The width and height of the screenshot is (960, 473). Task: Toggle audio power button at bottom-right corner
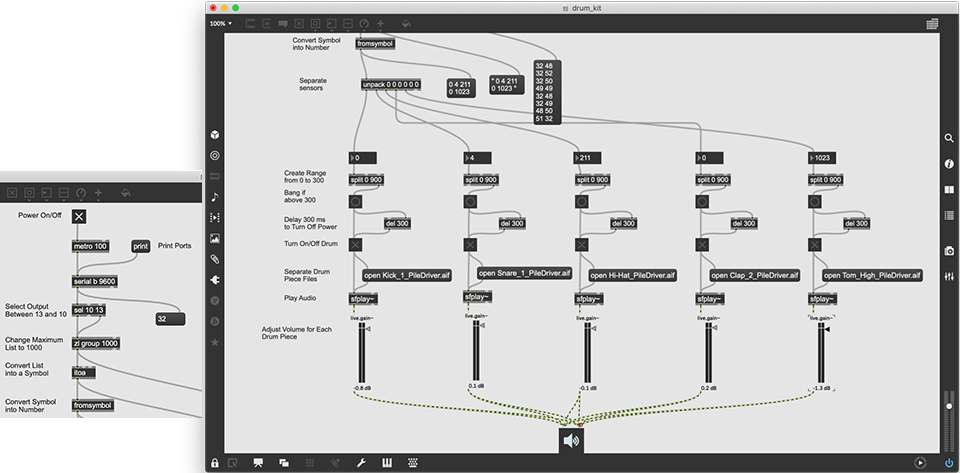pyautogui.click(x=949, y=463)
